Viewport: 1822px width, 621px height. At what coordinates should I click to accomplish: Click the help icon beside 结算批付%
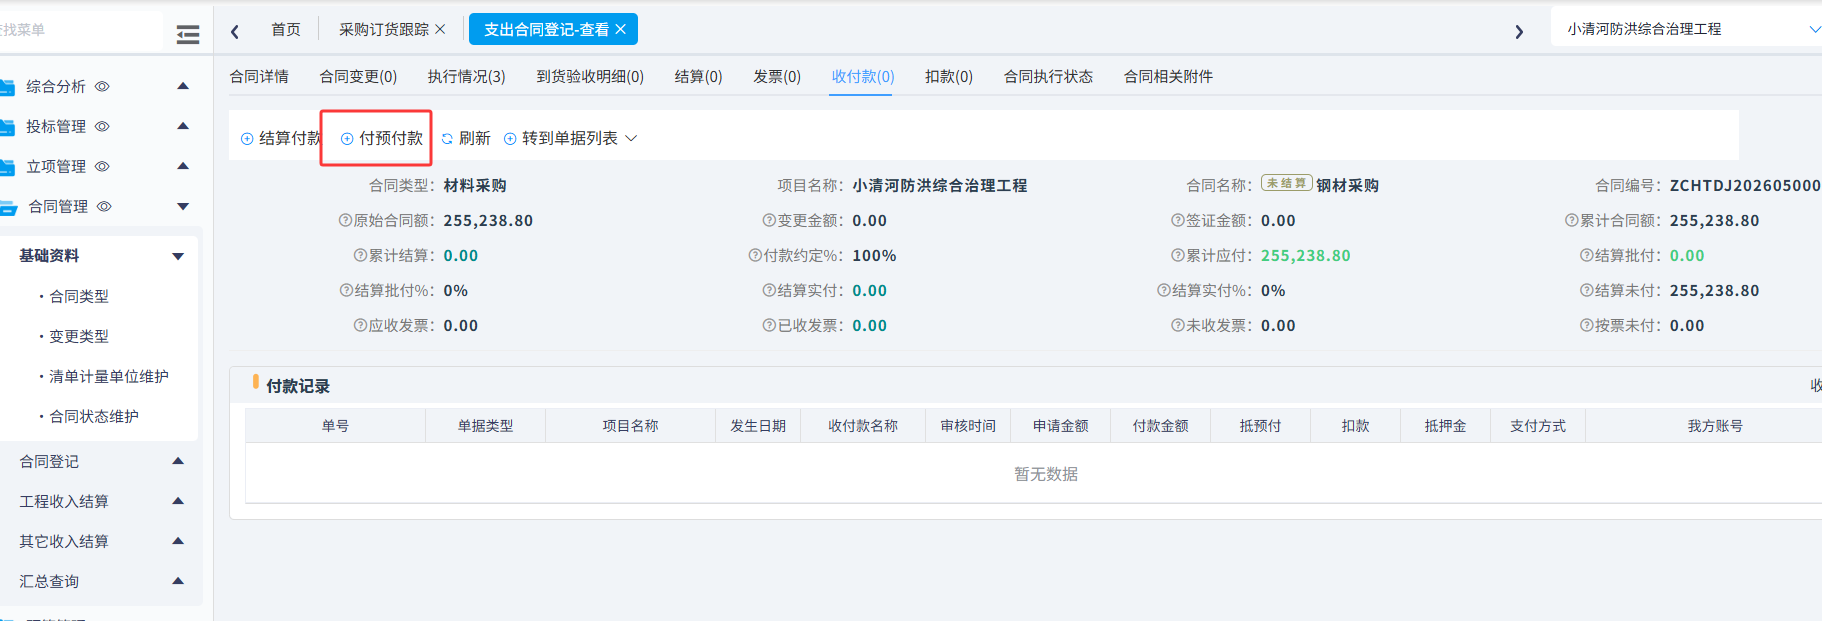[x=346, y=291]
